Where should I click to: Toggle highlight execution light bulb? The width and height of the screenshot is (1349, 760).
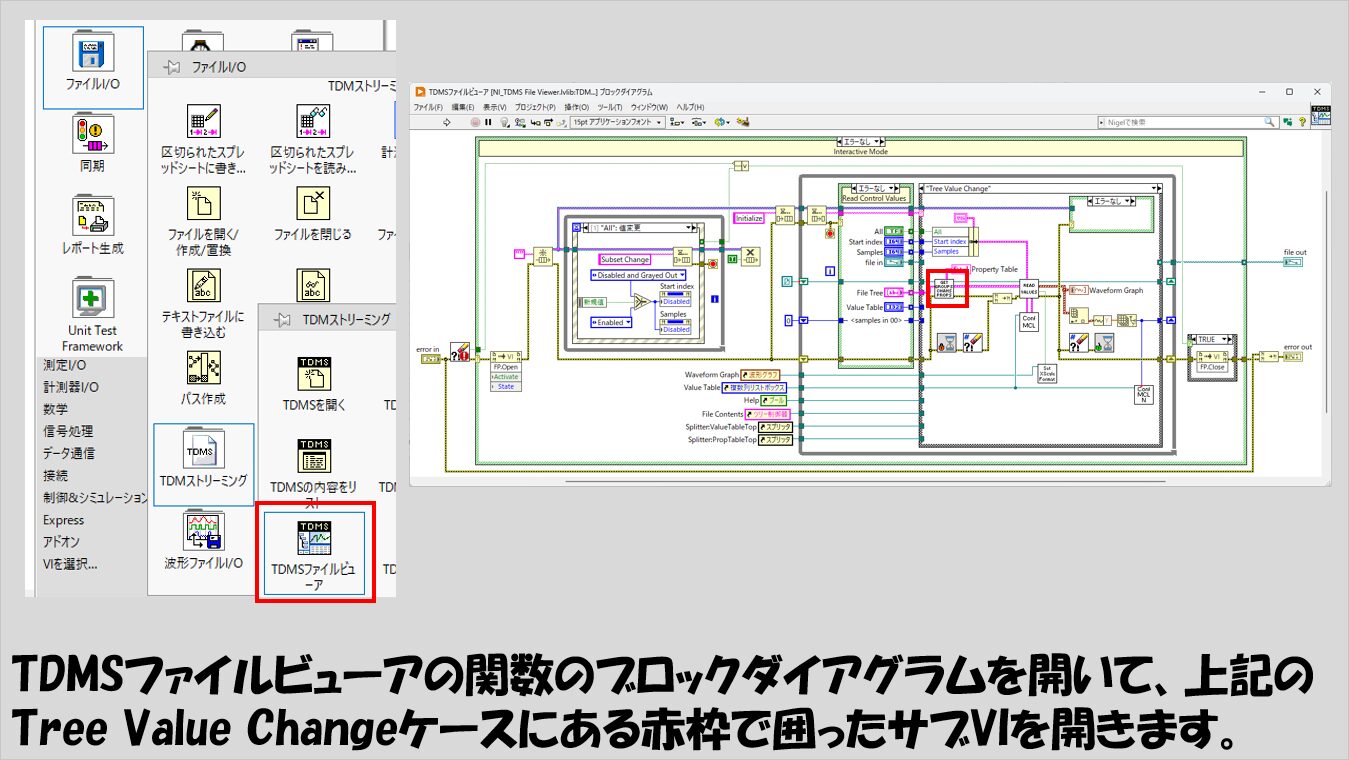pyautogui.click(x=506, y=122)
